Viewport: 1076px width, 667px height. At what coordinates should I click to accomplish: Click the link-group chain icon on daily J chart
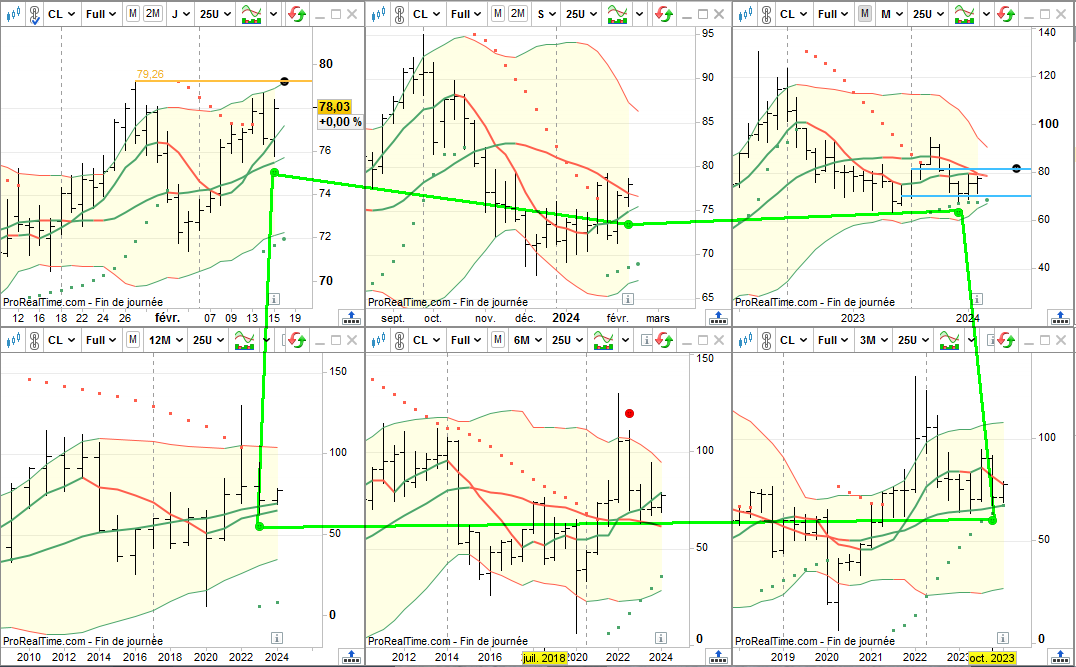point(34,14)
